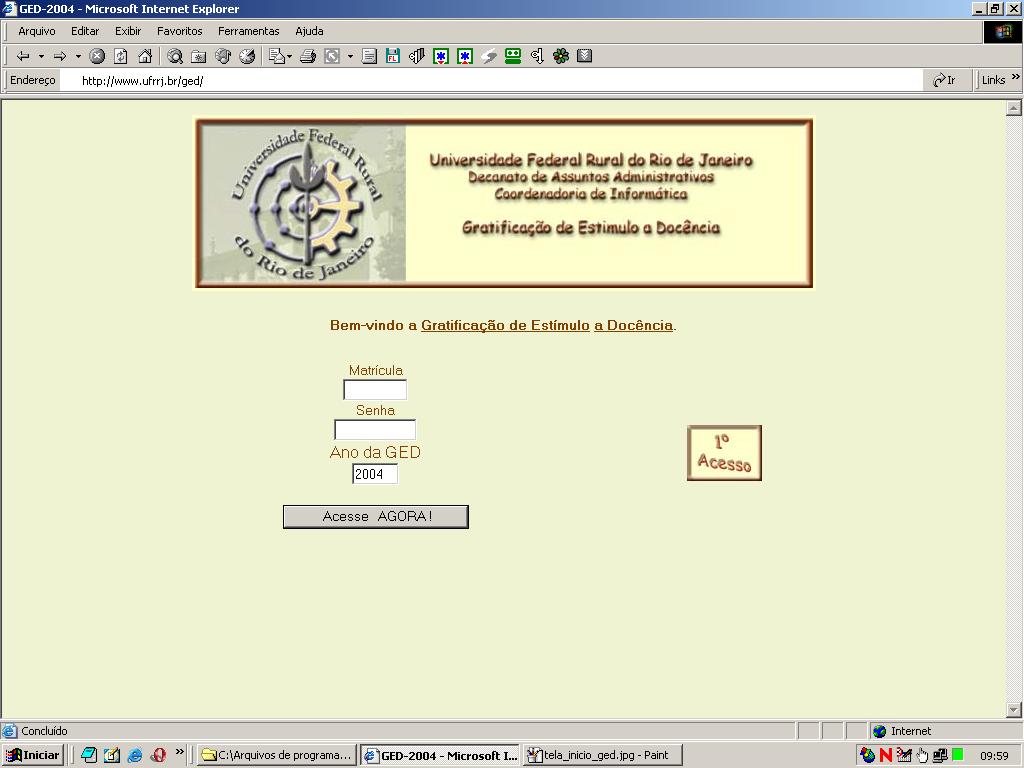The image size is (1024, 768).
Task: Open the Favorites pane icon
Action: pos(199,56)
